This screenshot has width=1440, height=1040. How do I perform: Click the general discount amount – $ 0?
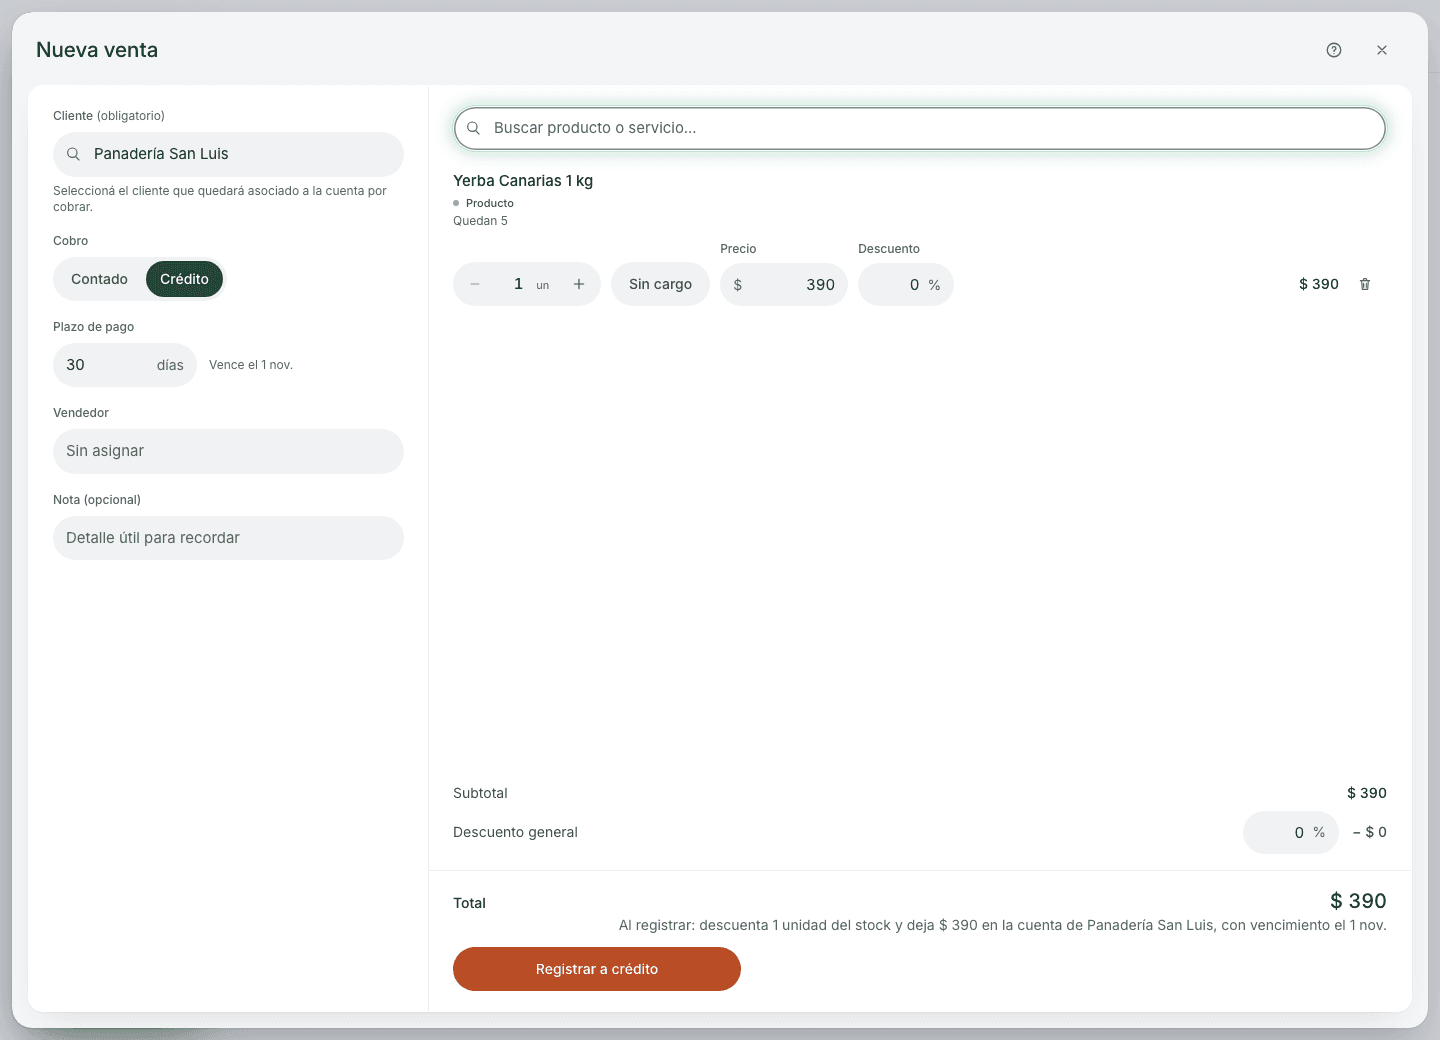[1370, 832]
